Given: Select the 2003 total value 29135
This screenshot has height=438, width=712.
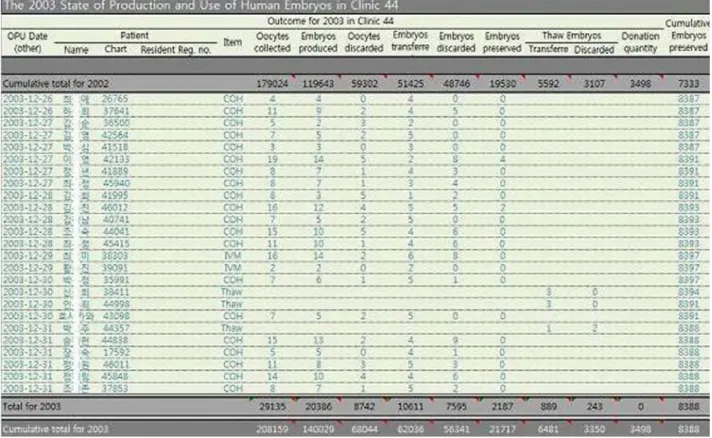Looking at the screenshot, I should (272, 407).
